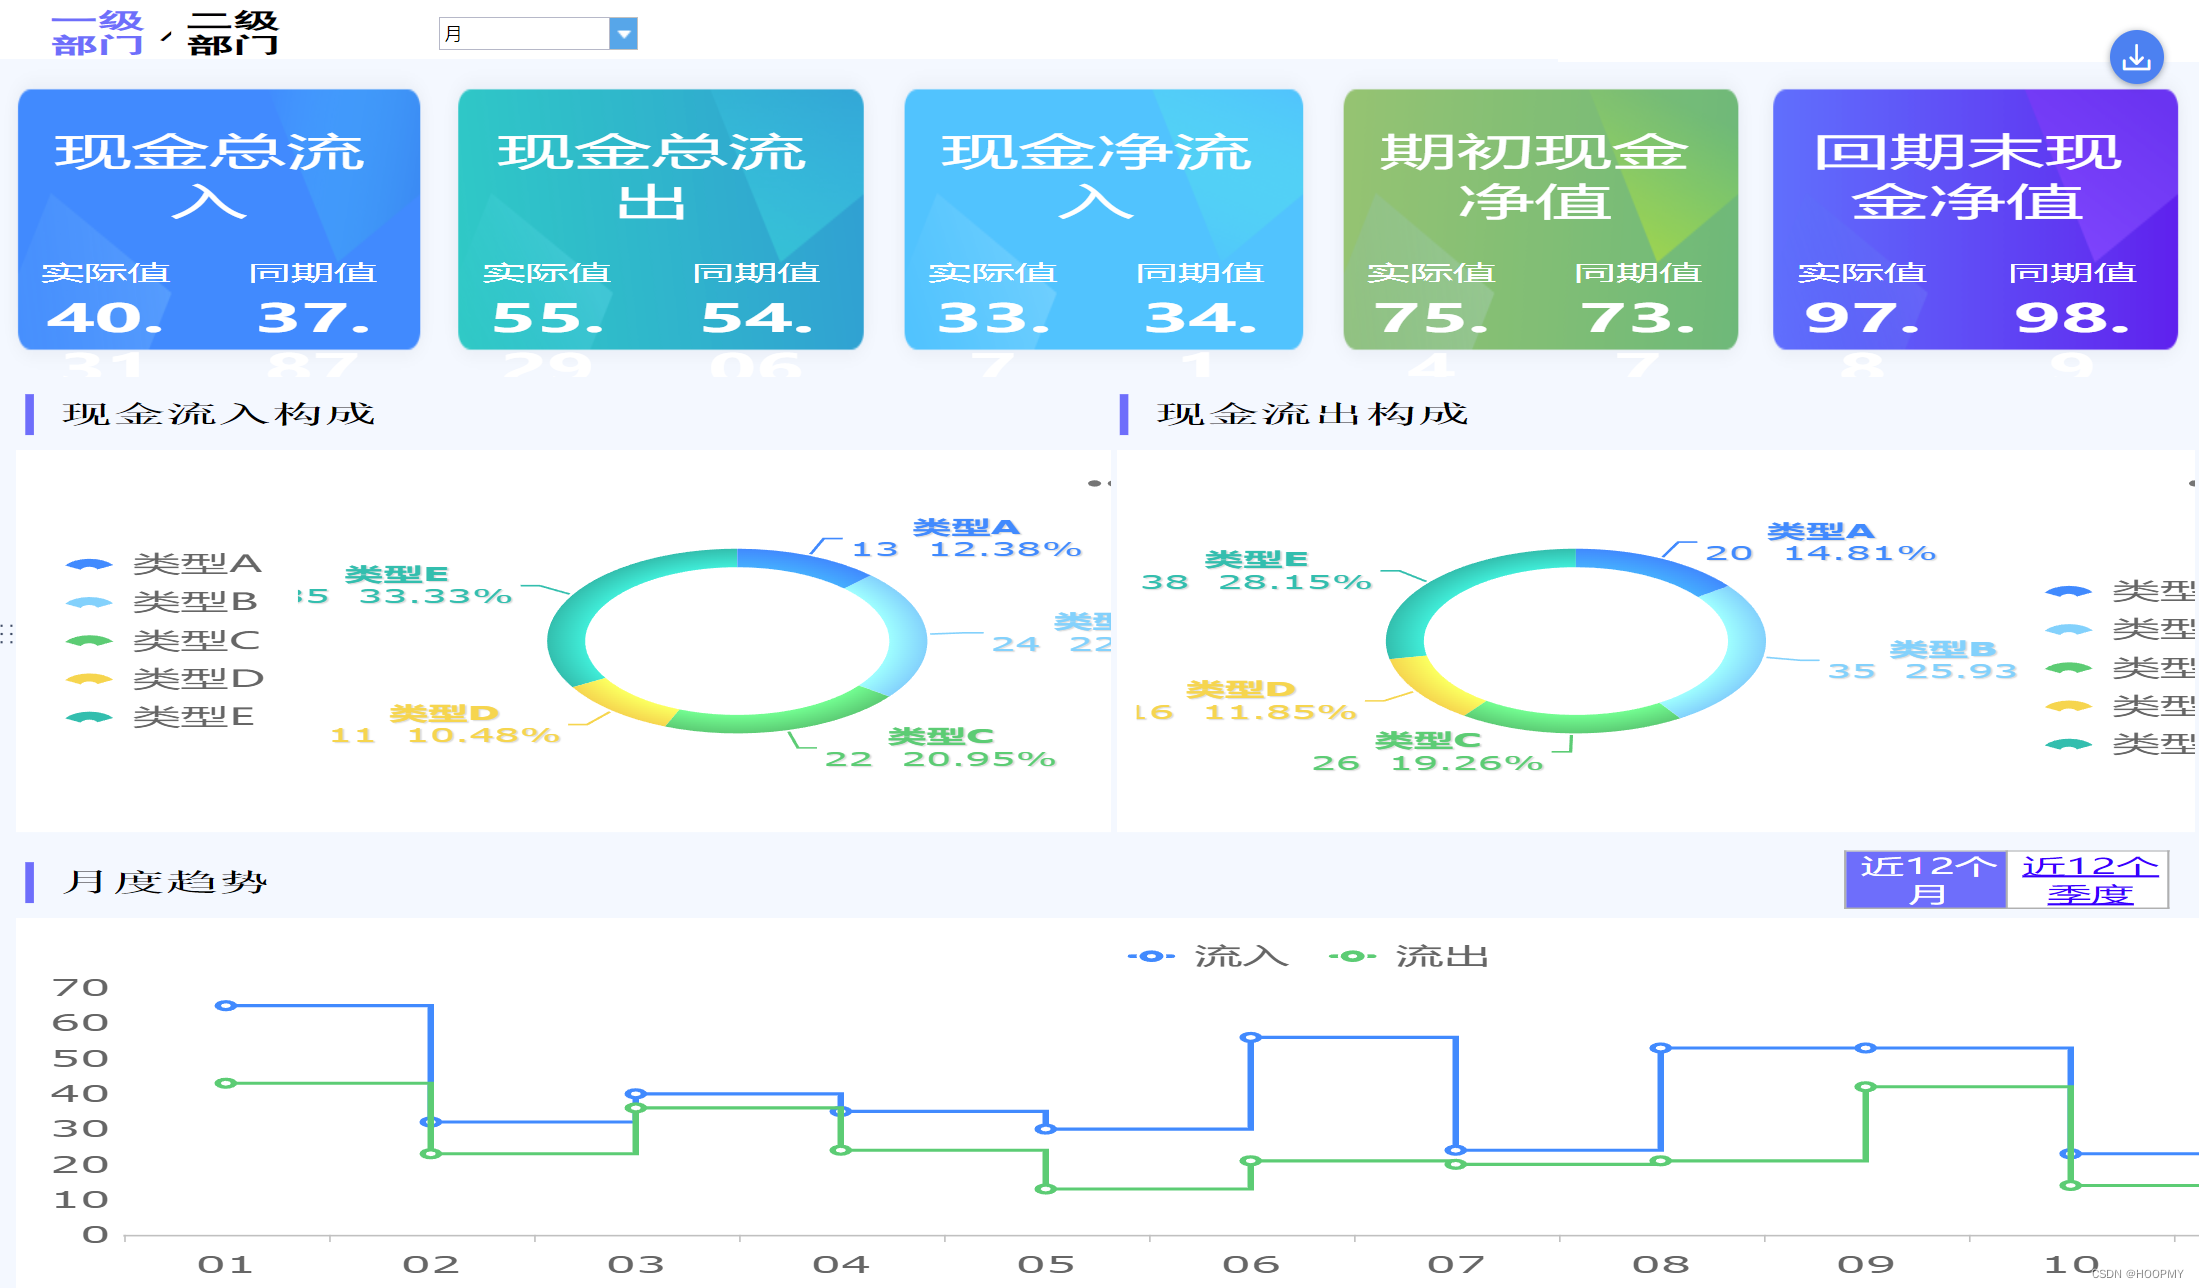The height and width of the screenshot is (1288, 2199).
Task: Open the 月 period dropdown arrow
Action: (623, 34)
